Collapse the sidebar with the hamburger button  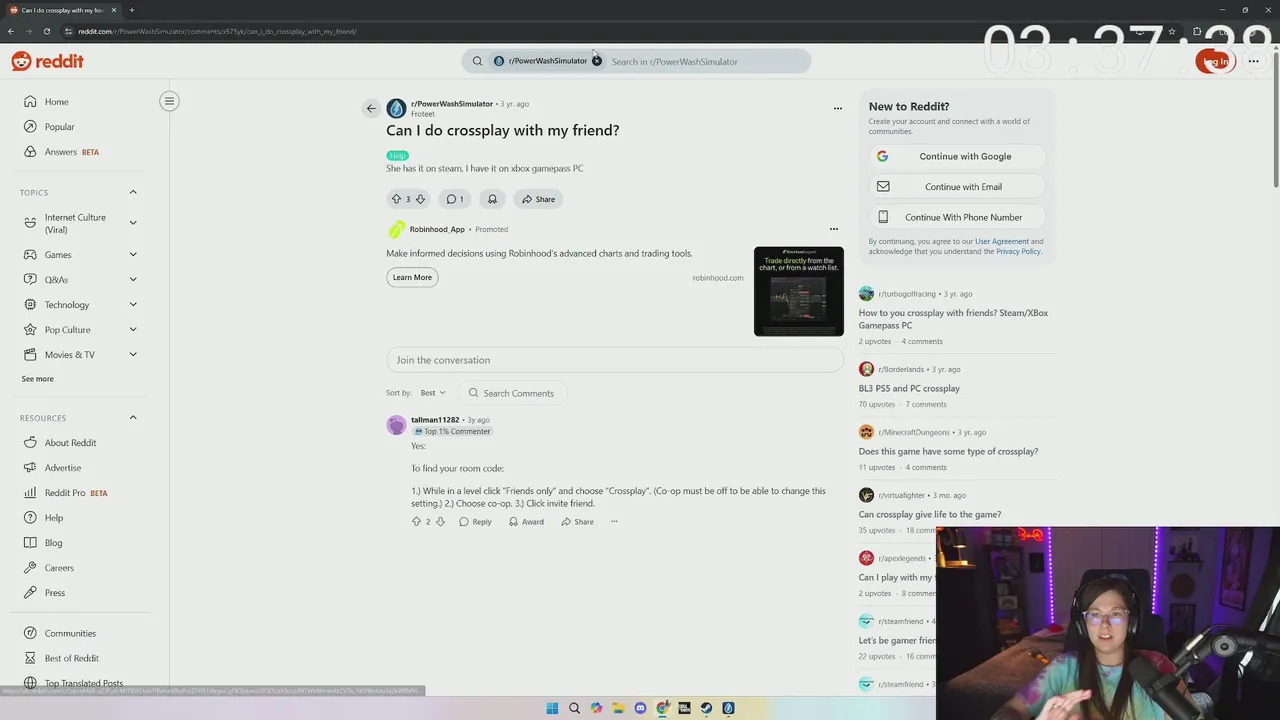(x=169, y=101)
